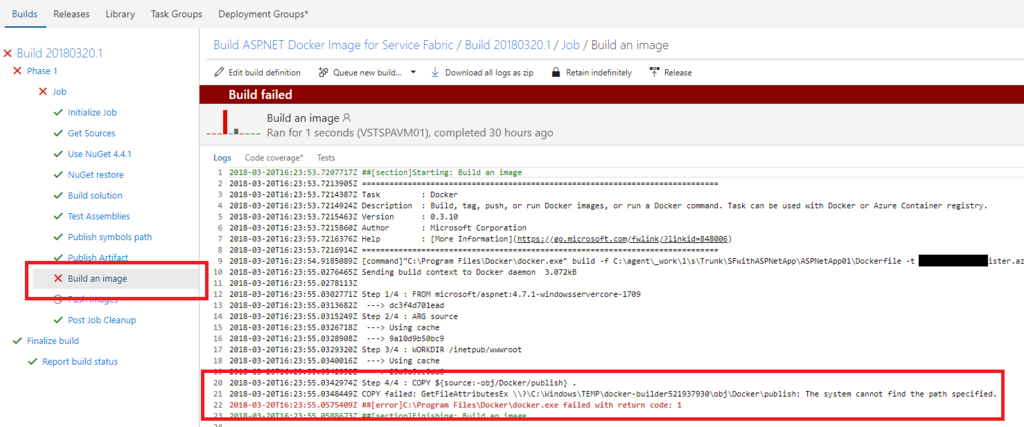The image size is (1024, 427).
Task: Open the Initialize Job step
Action: pos(92,112)
